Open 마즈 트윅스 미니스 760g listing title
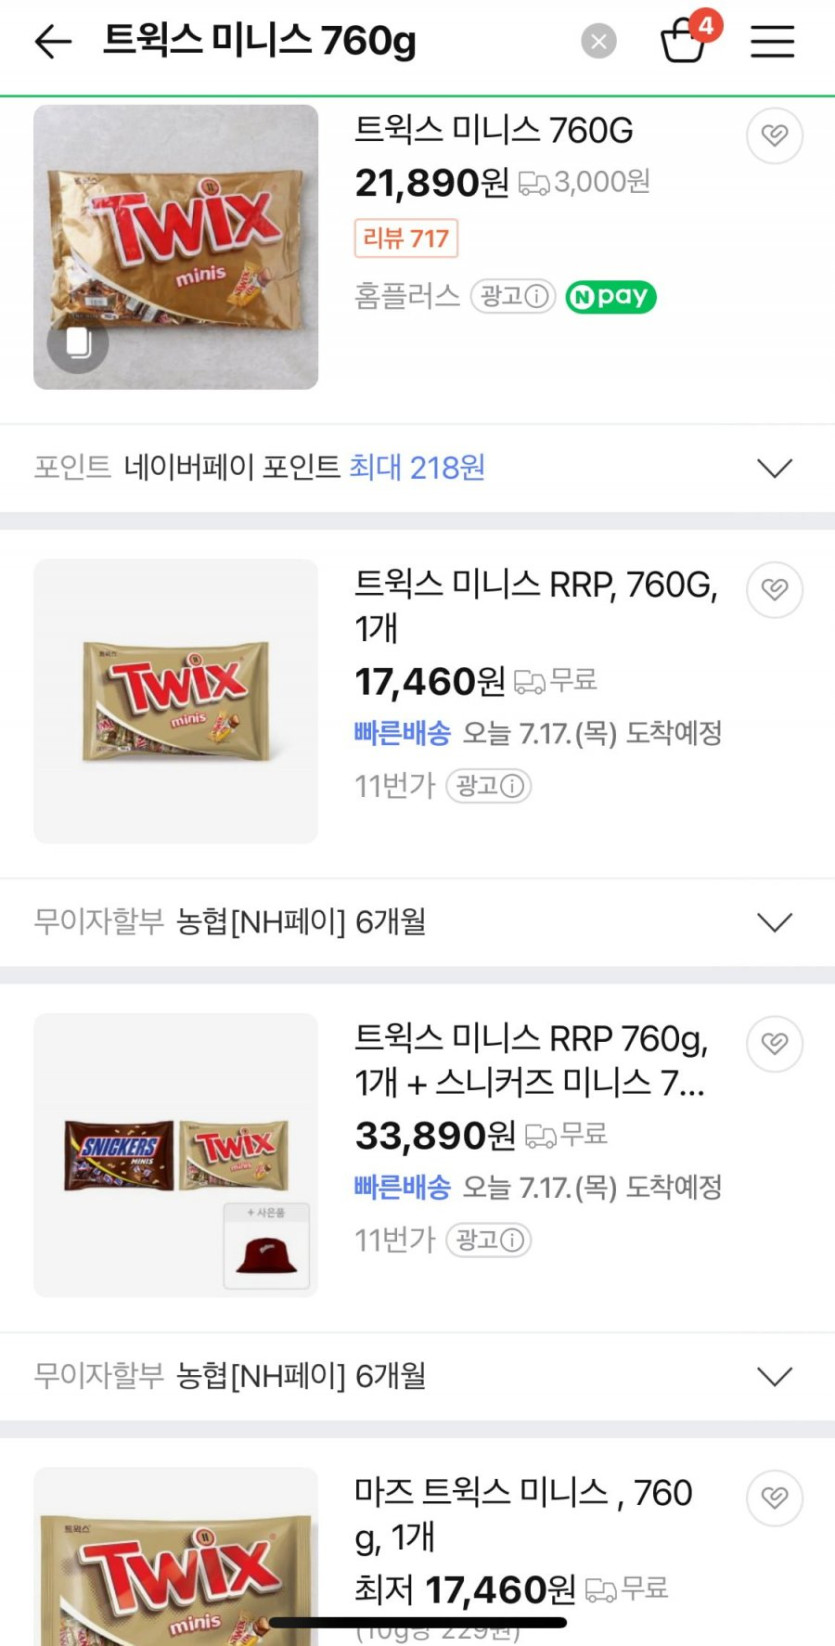The image size is (835, 1646). (523, 1513)
